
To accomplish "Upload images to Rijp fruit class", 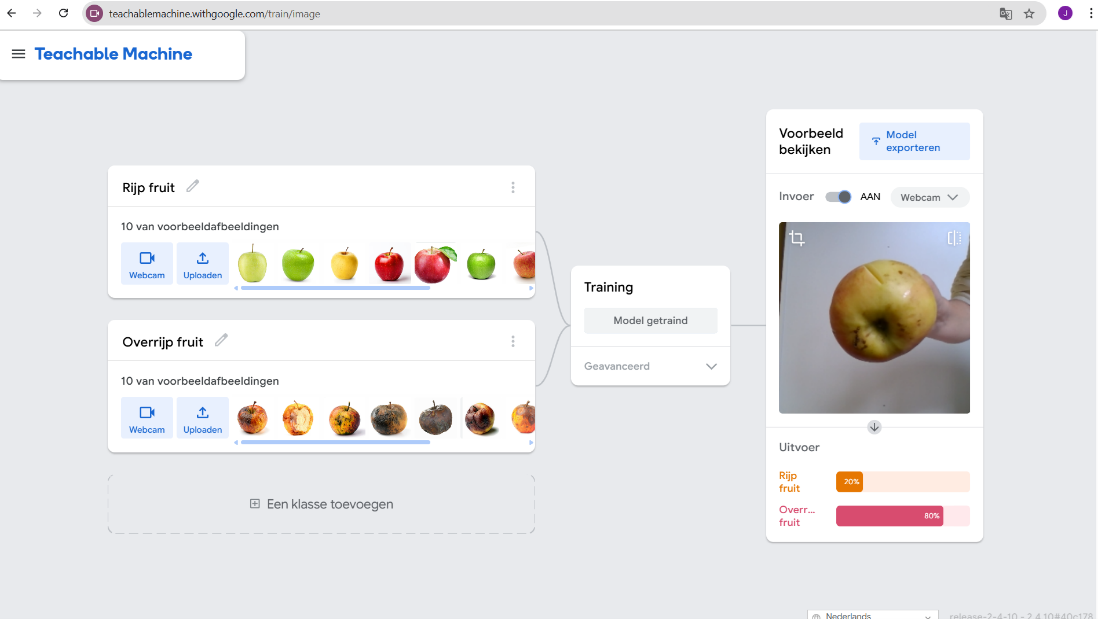I will 202,263.
